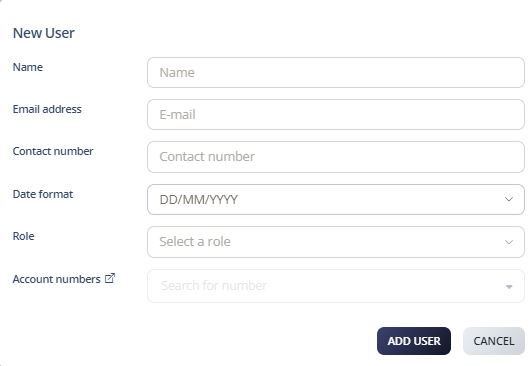This screenshot has height=366, width=531.
Task: Click the New User dialog heading
Action: (x=44, y=33)
